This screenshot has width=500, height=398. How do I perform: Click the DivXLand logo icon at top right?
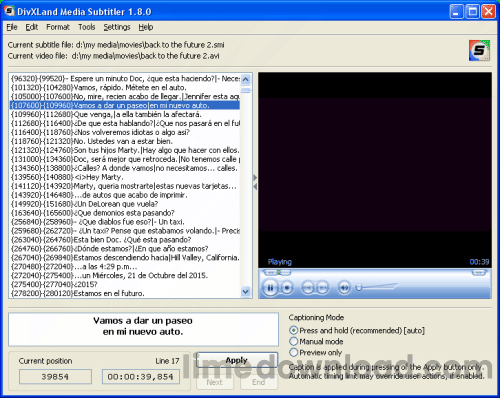point(479,50)
